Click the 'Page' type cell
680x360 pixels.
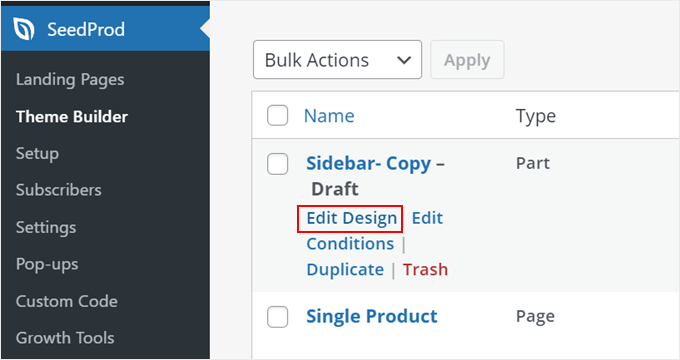coord(535,317)
